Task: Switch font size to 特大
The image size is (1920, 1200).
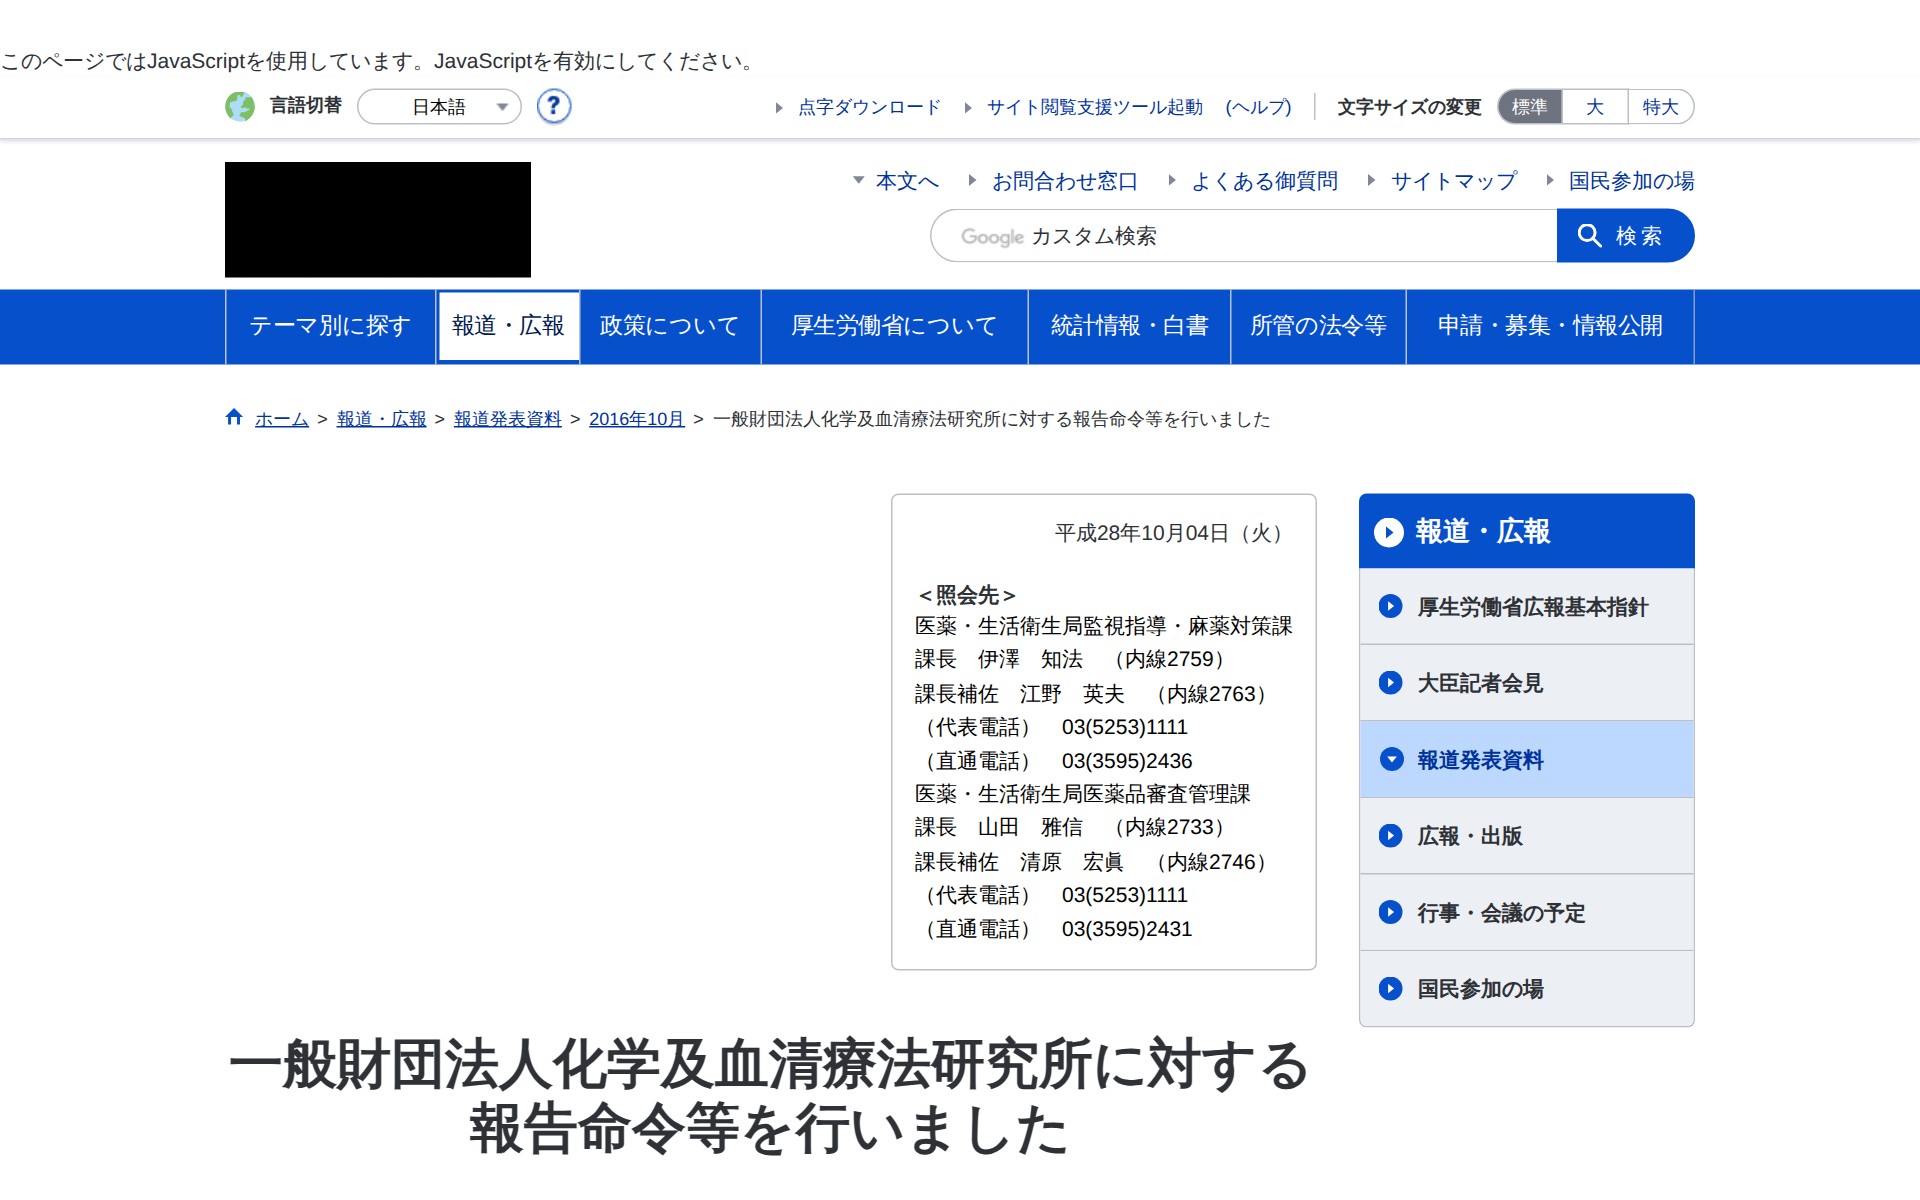Action: [x=1659, y=106]
